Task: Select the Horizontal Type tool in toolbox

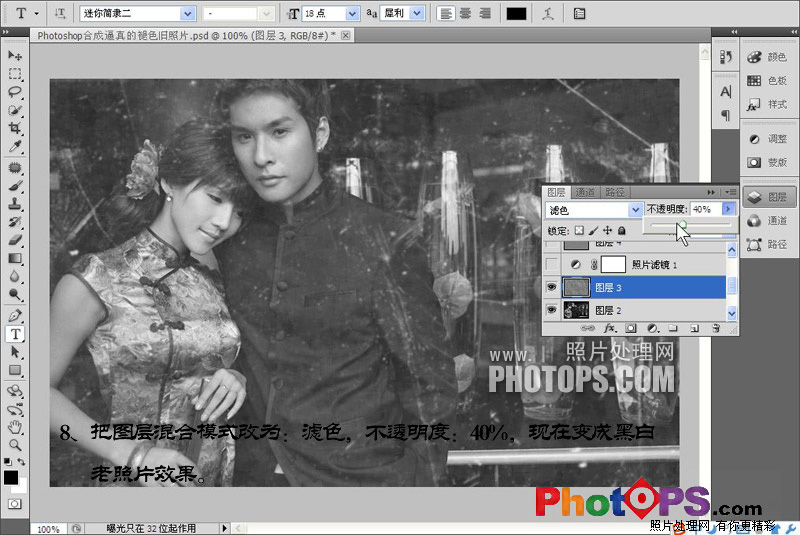Action: (15, 334)
